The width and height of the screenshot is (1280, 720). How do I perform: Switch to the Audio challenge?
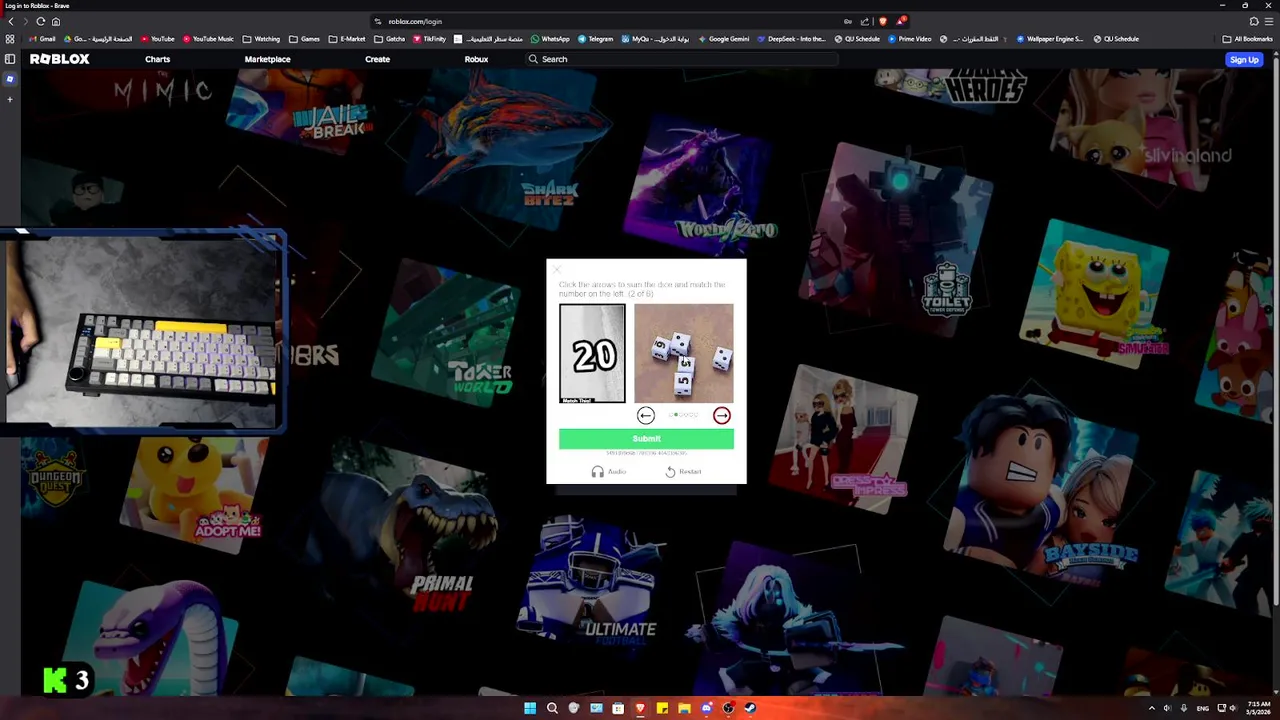click(x=609, y=472)
